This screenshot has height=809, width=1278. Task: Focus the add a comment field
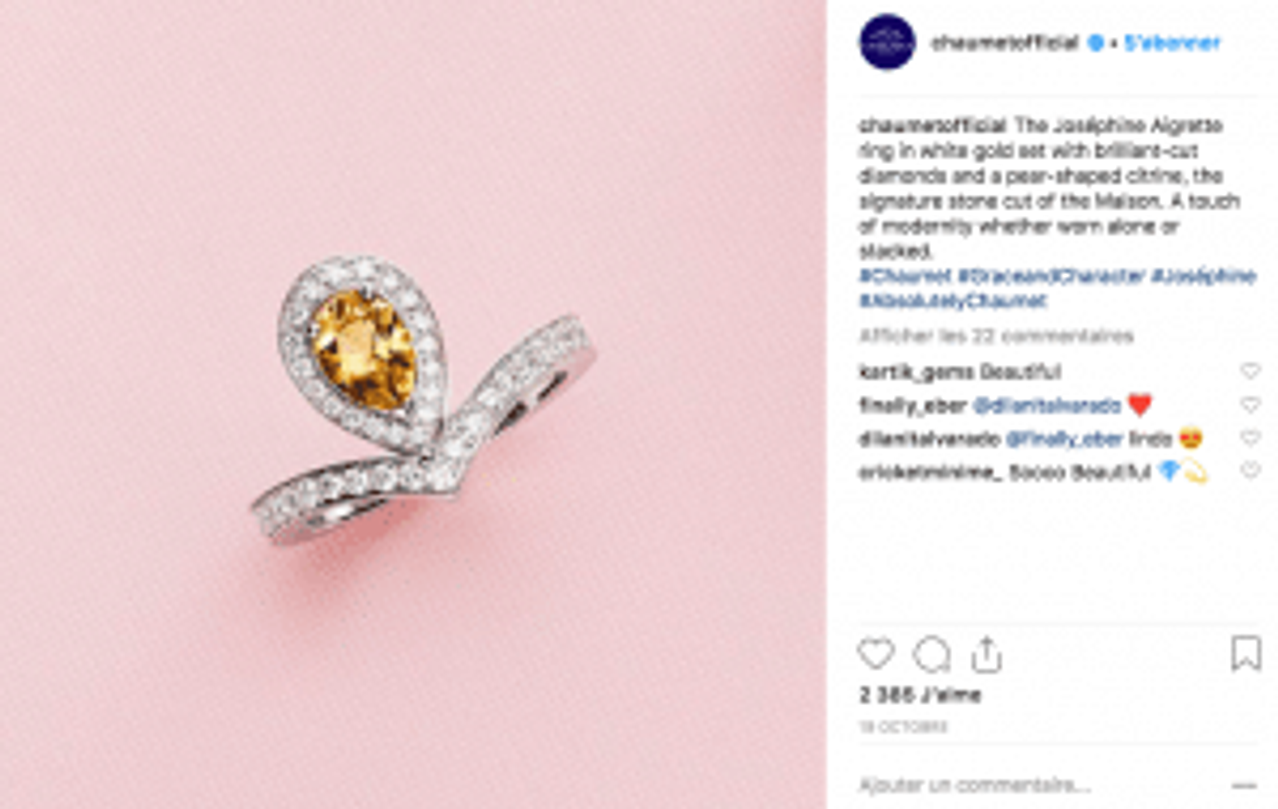click(1040, 785)
